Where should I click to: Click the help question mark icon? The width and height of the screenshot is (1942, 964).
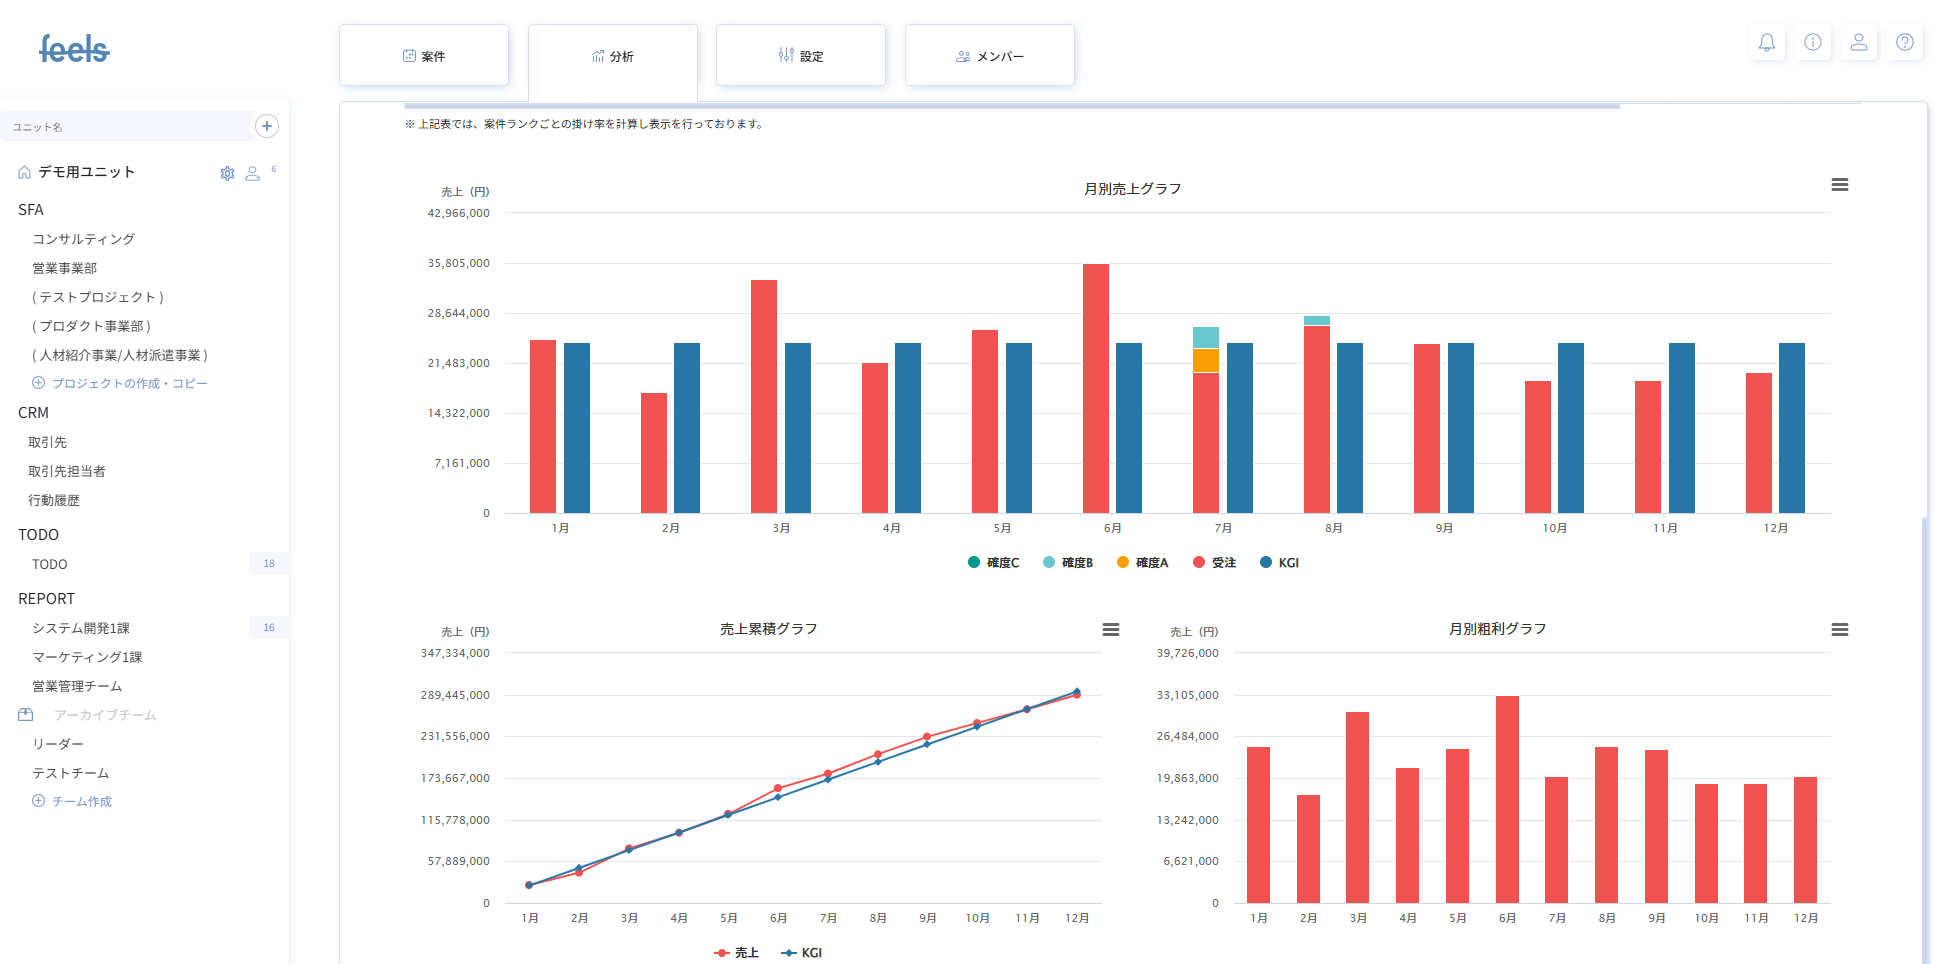click(x=1904, y=42)
